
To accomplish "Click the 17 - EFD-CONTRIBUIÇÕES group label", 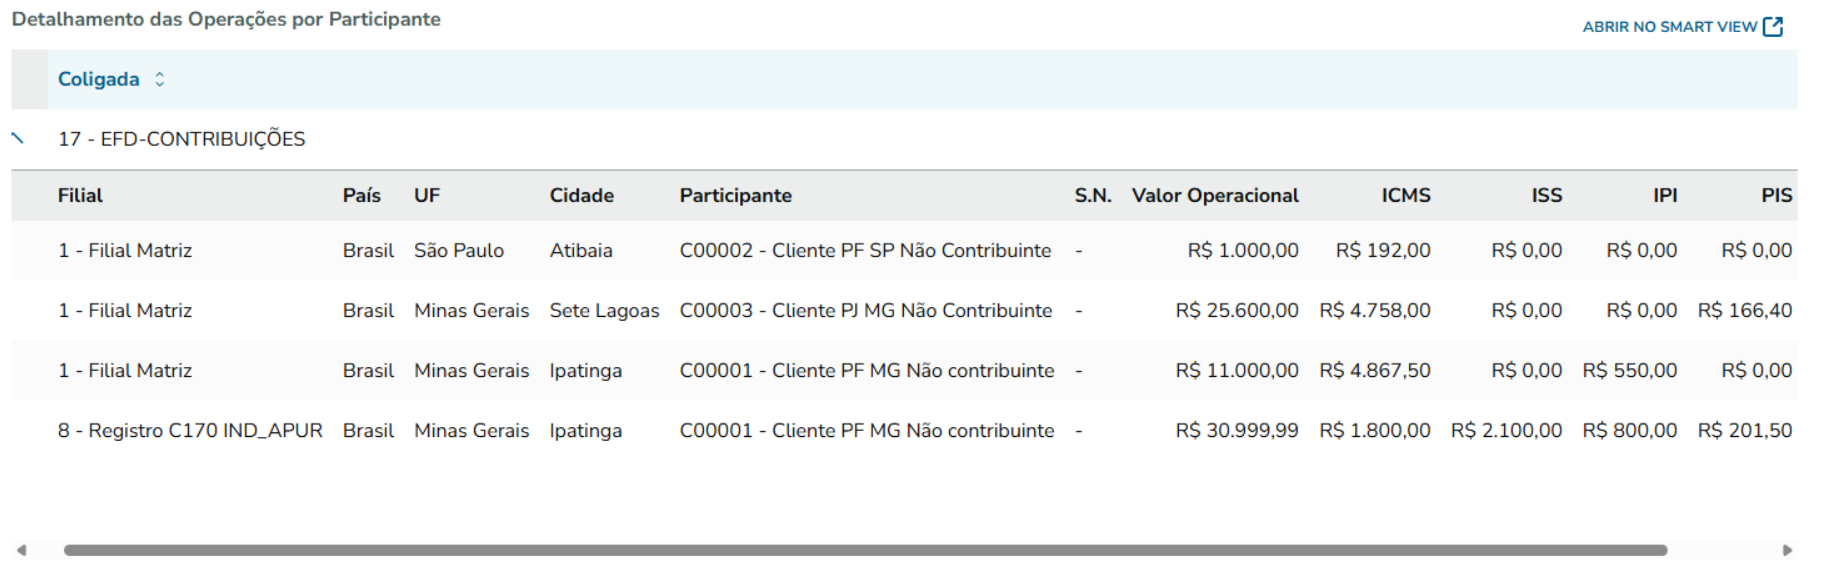I will coord(181,139).
